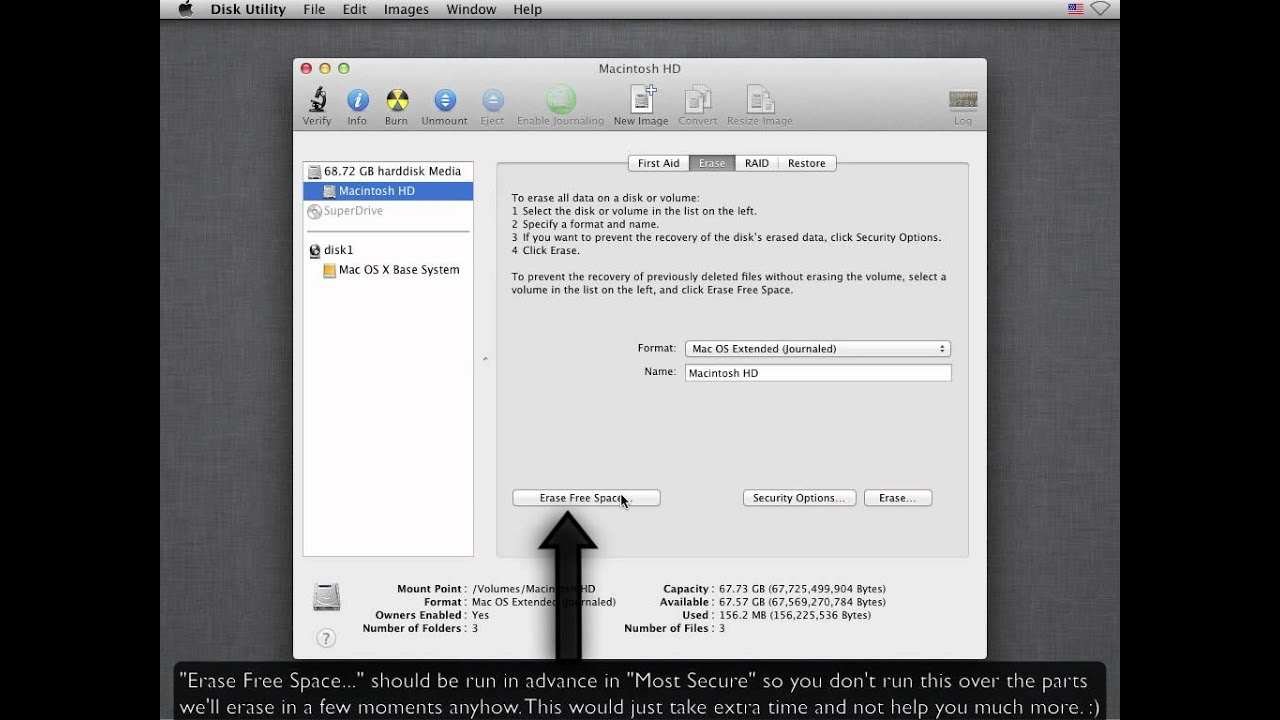
Task: Click the US flag input menu icon
Action: click(x=1076, y=9)
